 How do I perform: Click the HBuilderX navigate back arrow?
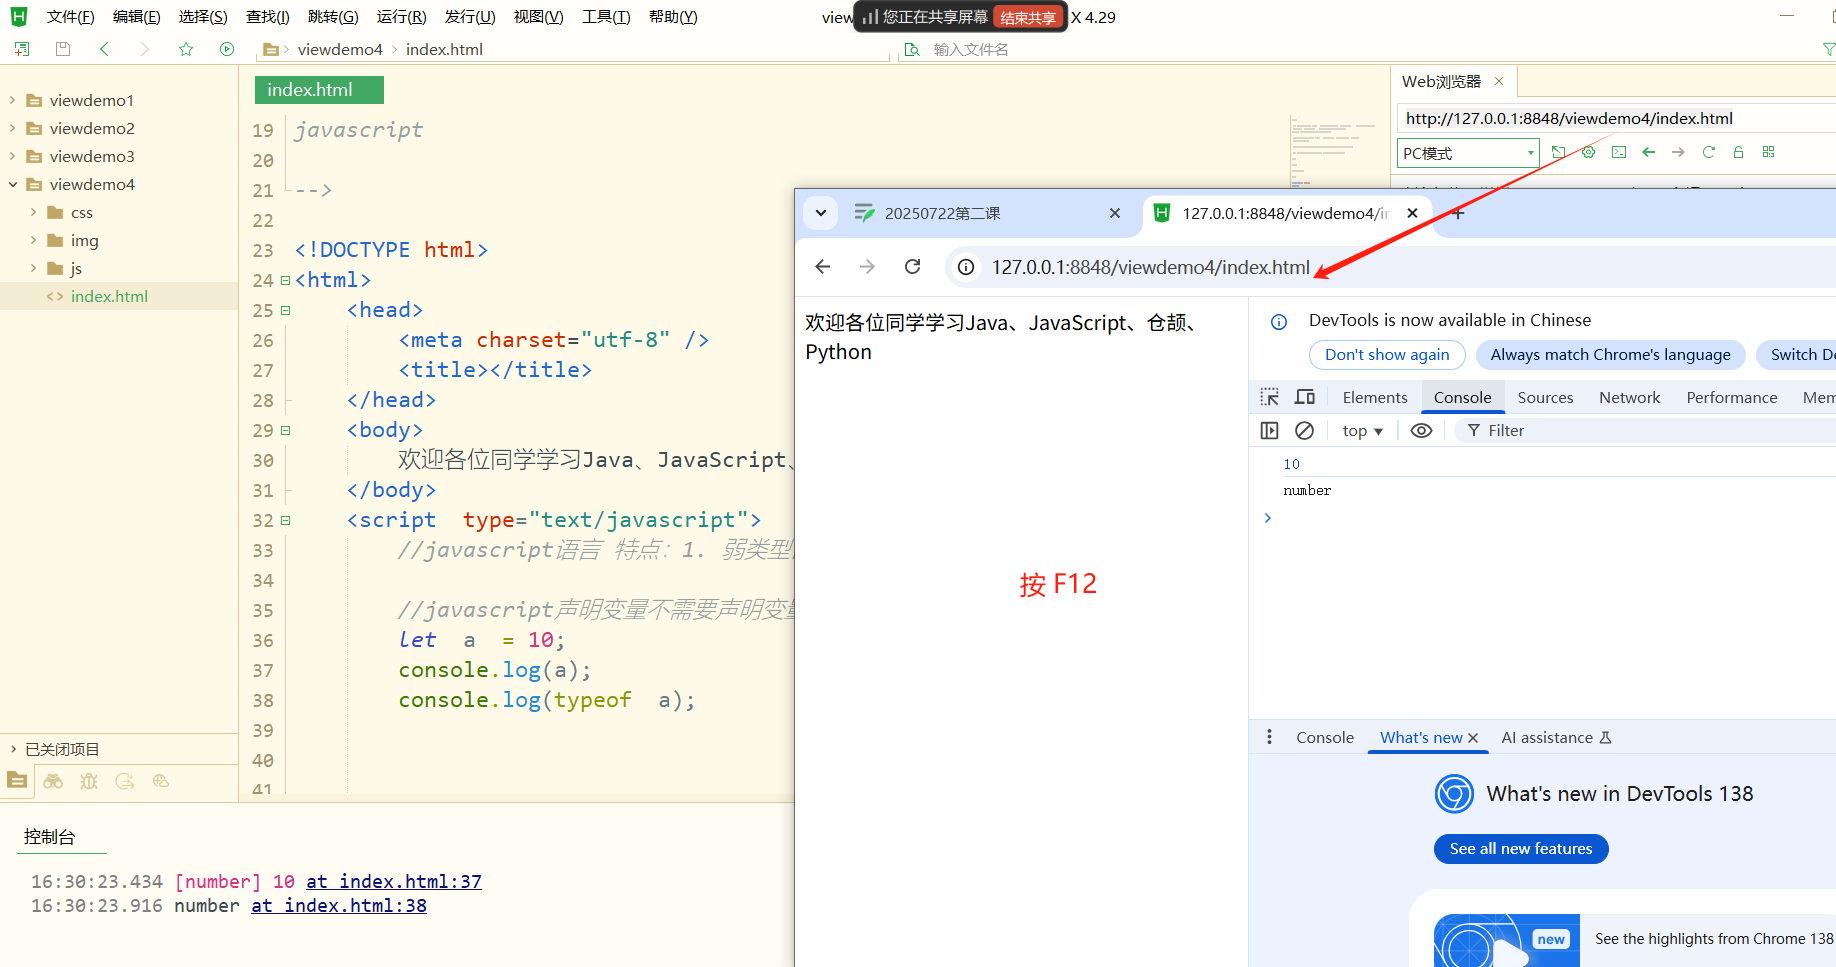point(104,49)
